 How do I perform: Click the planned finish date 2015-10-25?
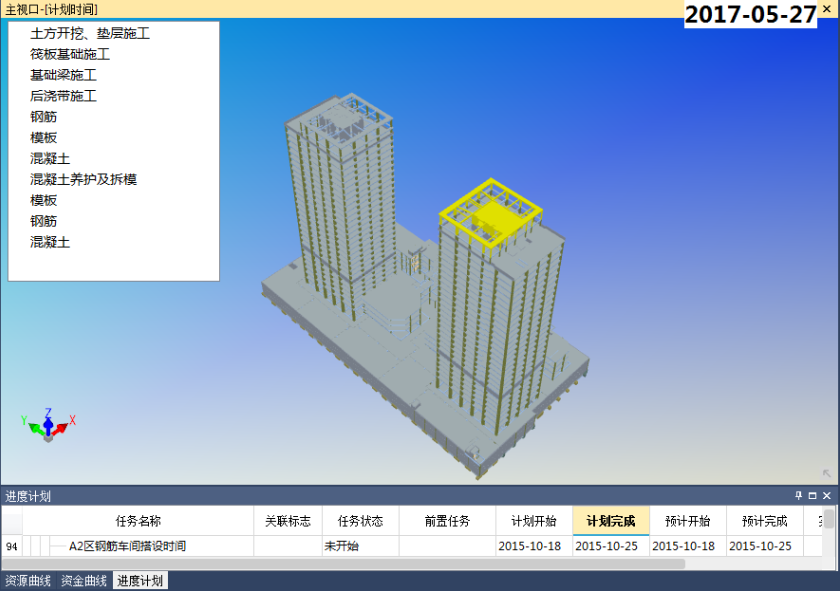(x=611, y=546)
